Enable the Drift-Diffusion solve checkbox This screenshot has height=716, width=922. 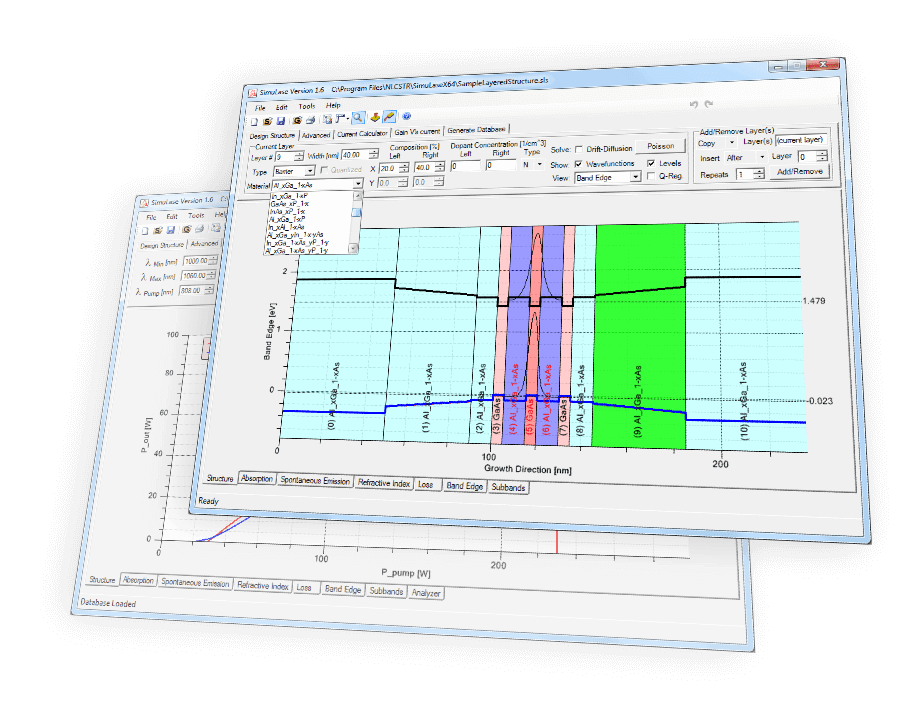pyautogui.click(x=579, y=149)
